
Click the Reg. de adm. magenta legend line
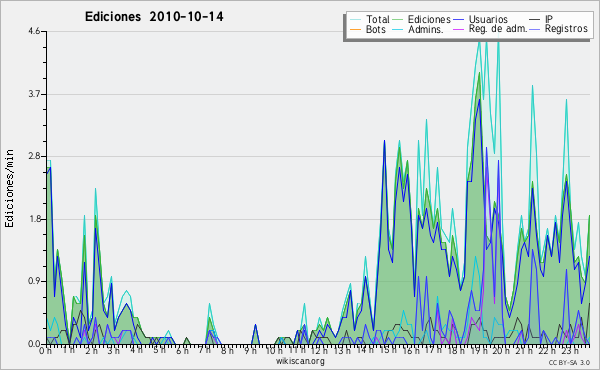coord(458,29)
